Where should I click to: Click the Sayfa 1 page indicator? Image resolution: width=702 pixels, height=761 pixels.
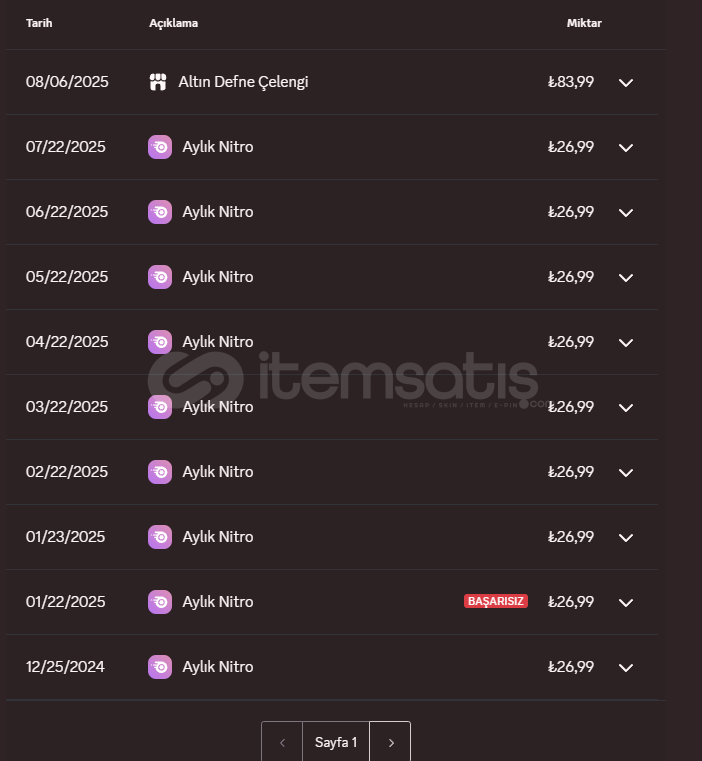(336, 743)
